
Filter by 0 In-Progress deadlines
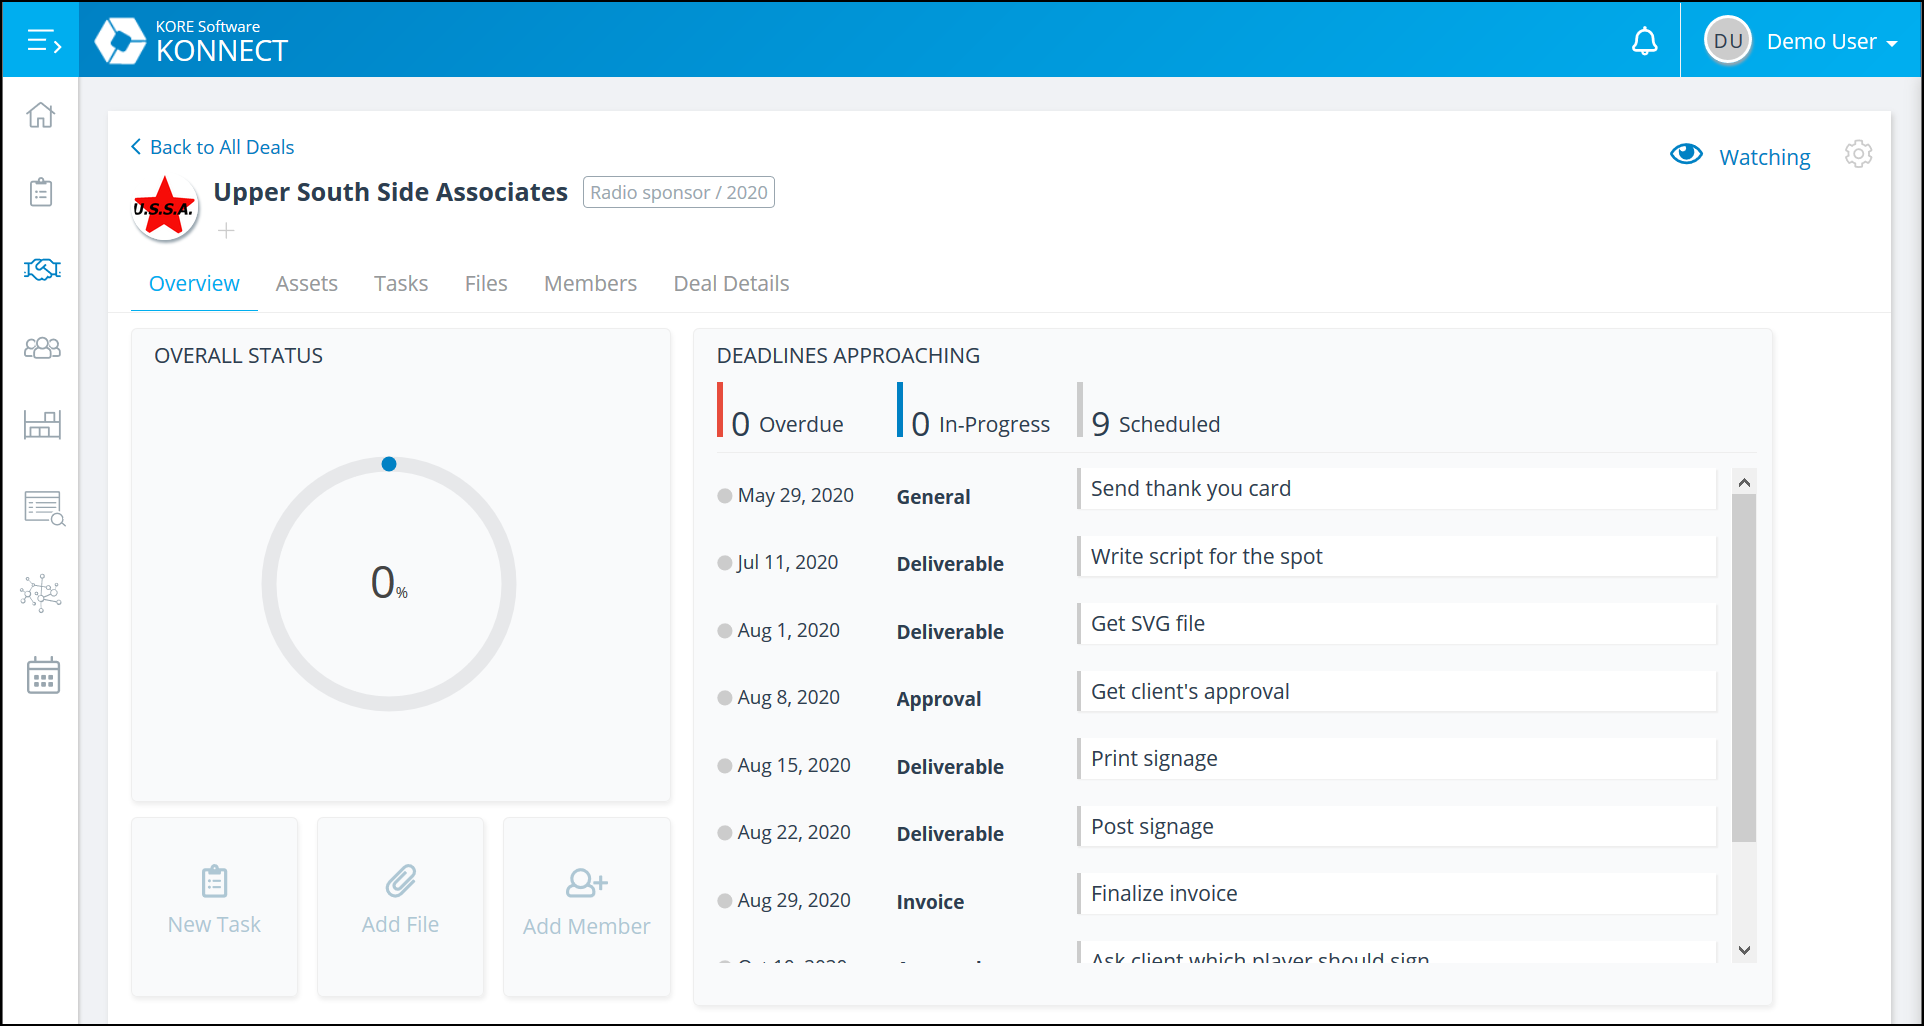click(975, 411)
